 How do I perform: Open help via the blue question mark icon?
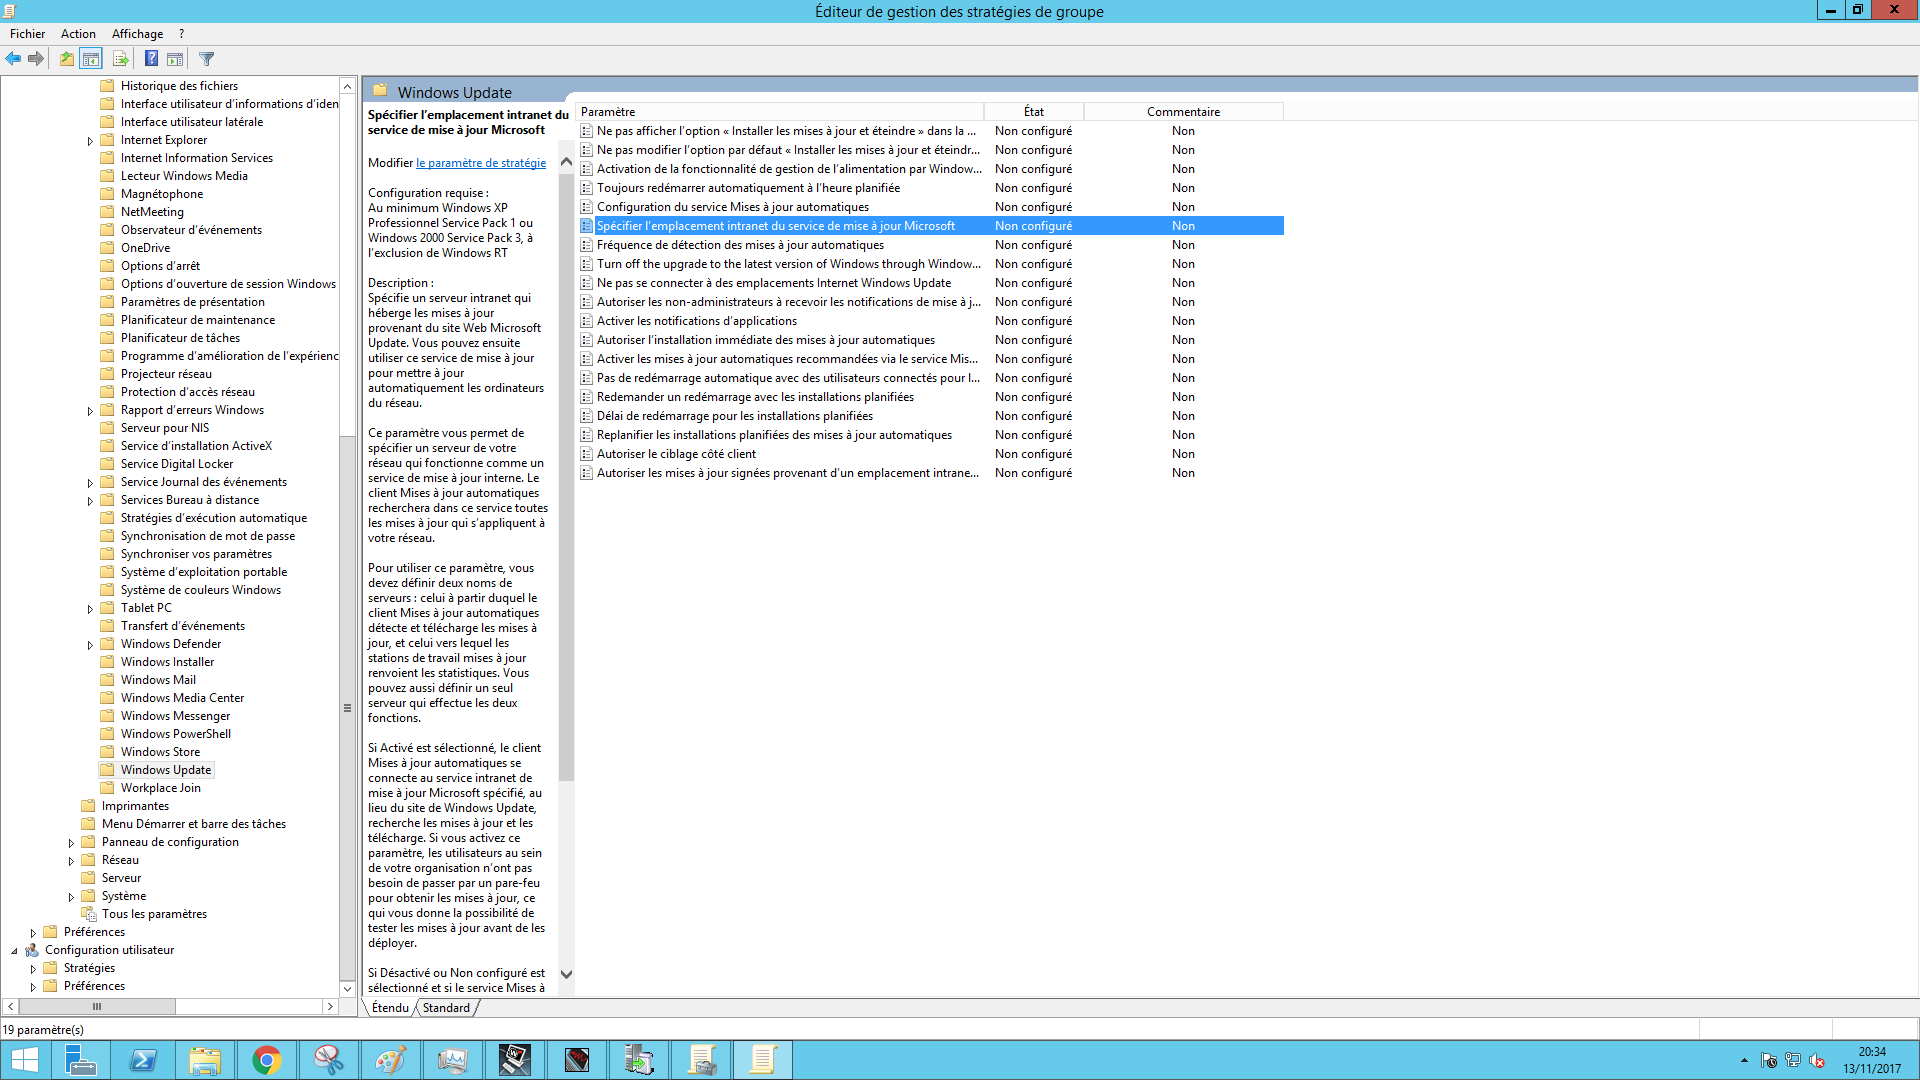point(151,59)
